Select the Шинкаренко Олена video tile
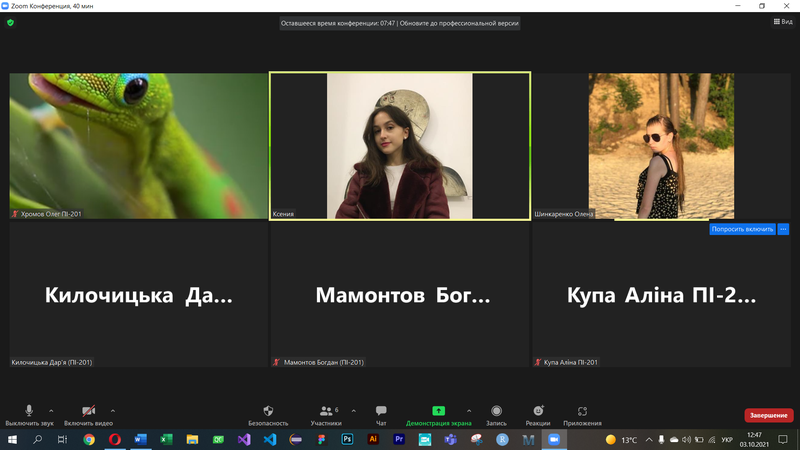 [x=661, y=146]
